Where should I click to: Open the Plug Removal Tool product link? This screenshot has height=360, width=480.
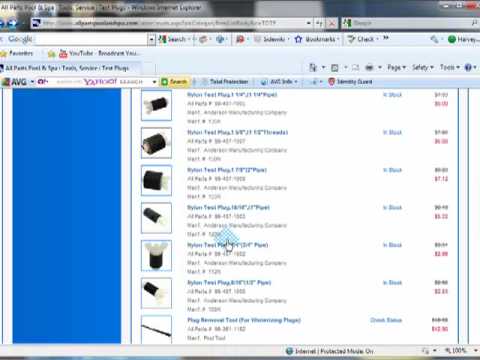point(244,320)
